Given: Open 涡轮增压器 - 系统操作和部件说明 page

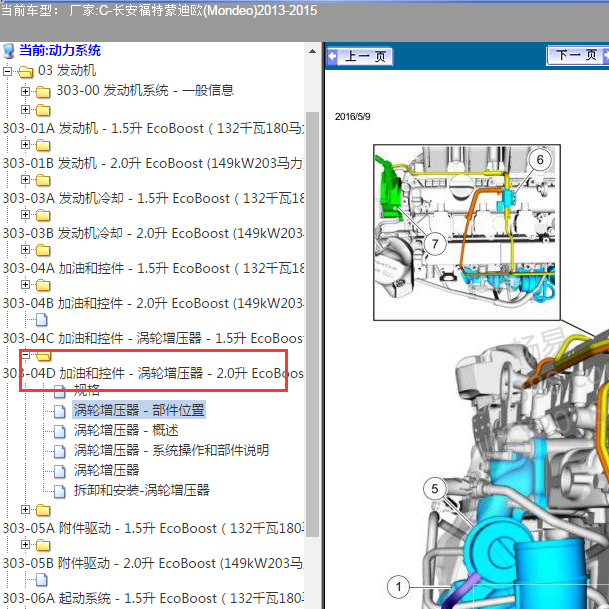Looking at the screenshot, I should coord(171,450).
